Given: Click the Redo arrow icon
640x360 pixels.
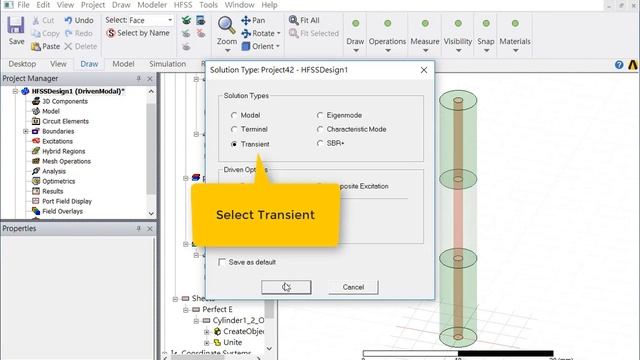Looking at the screenshot, I should (x=68, y=33).
